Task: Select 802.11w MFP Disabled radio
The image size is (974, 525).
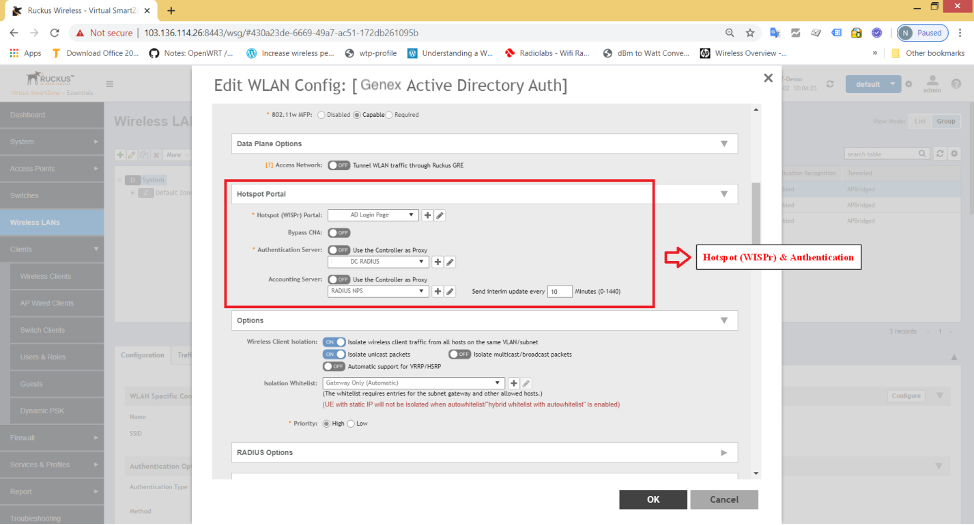Action: (321, 115)
